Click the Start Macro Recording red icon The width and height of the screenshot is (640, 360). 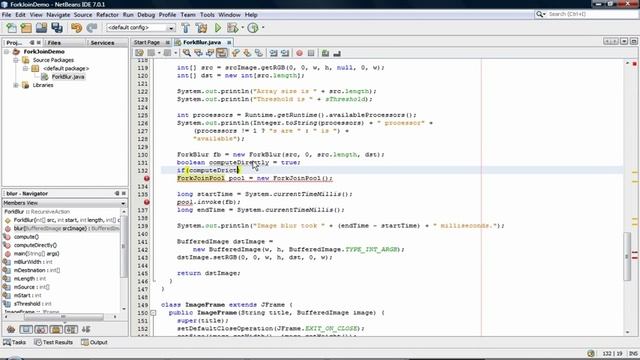tap(300, 53)
